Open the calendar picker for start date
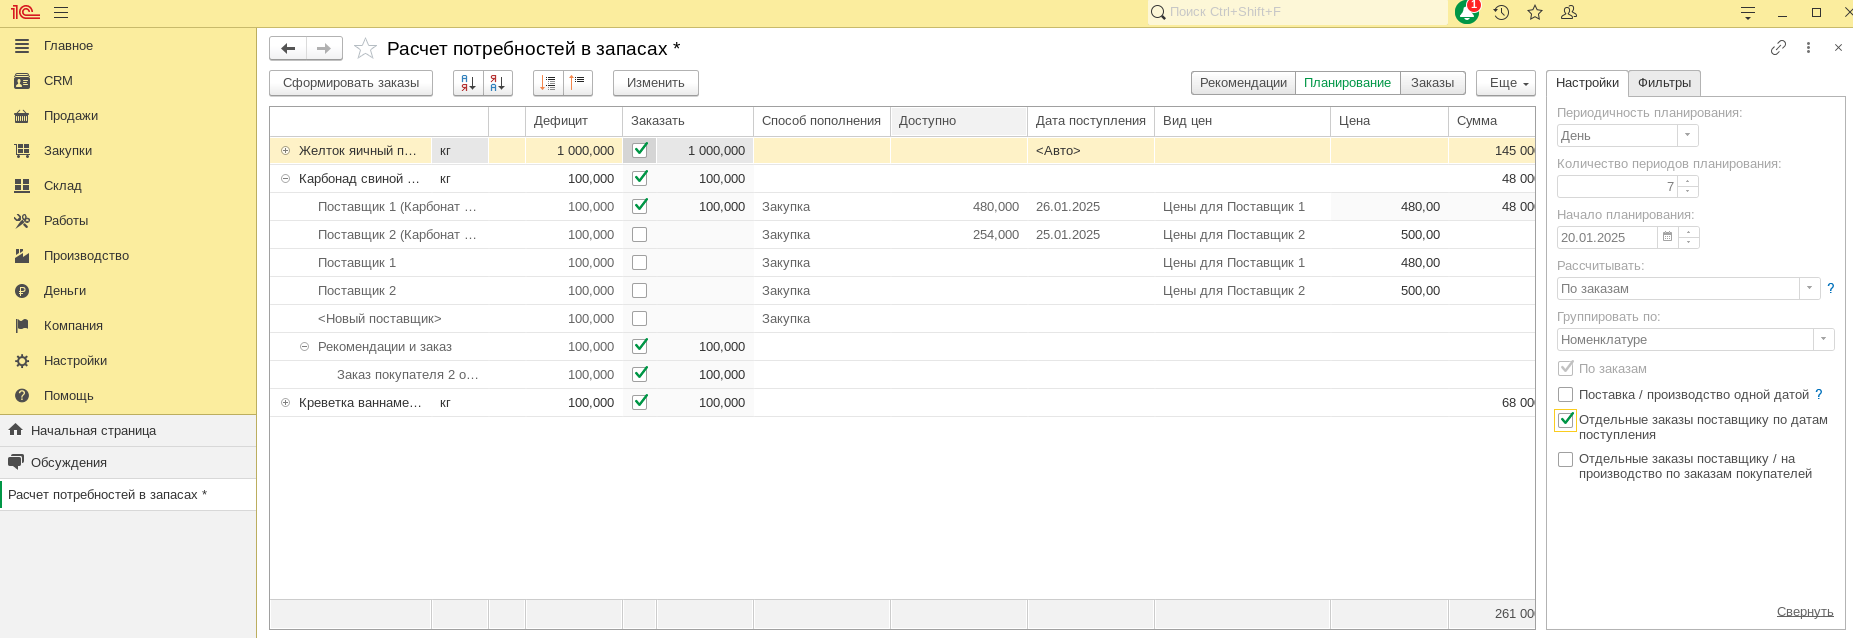The image size is (1853, 638). click(x=1667, y=237)
